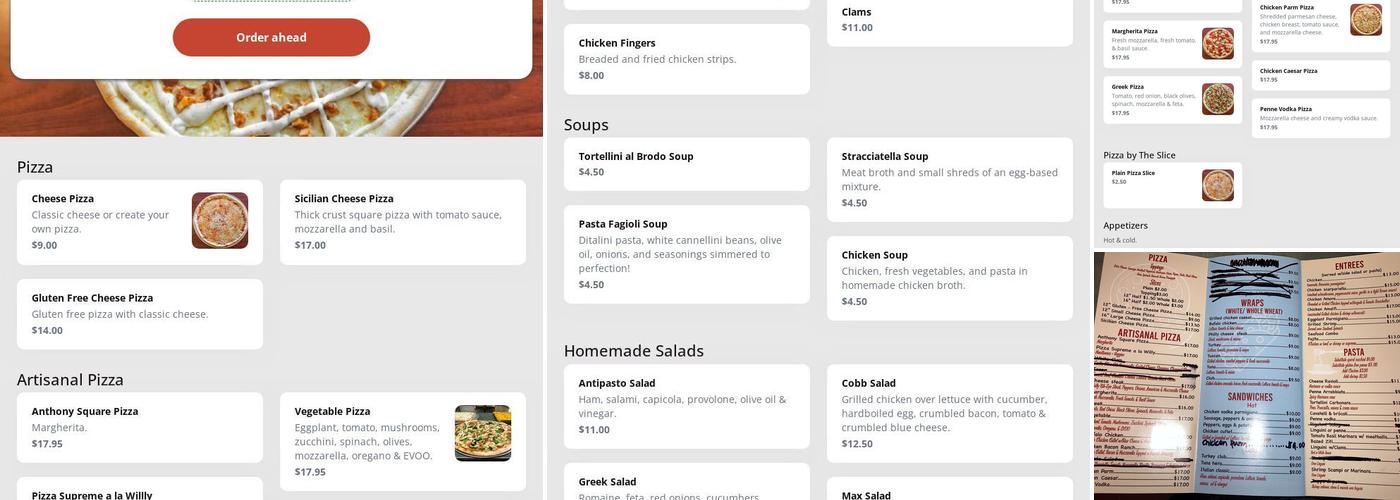Select the Antipasto Salad item
Screen dimensions: 1400x500
click(686, 406)
